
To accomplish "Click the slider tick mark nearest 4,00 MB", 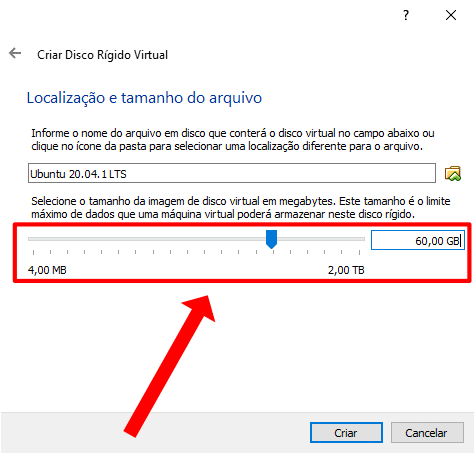I will tap(33, 252).
